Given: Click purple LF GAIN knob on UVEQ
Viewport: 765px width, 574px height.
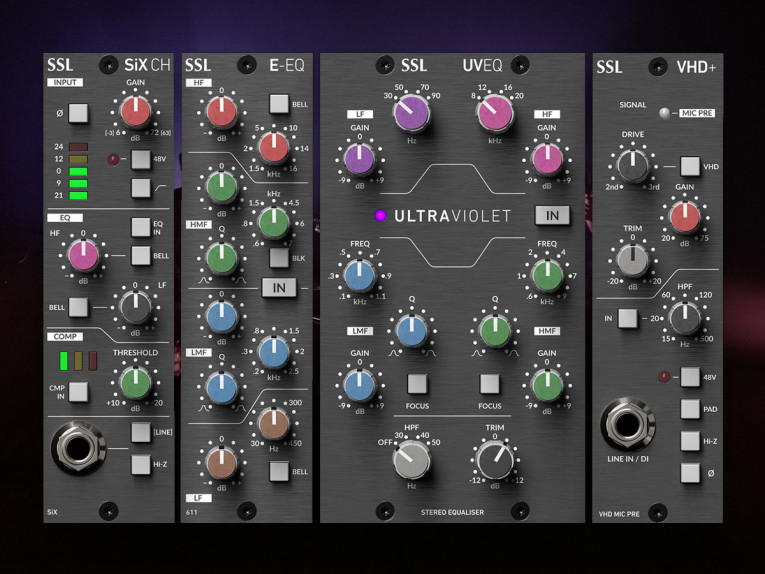Looking at the screenshot, I should pyautogui.click(x=360, y=158).
